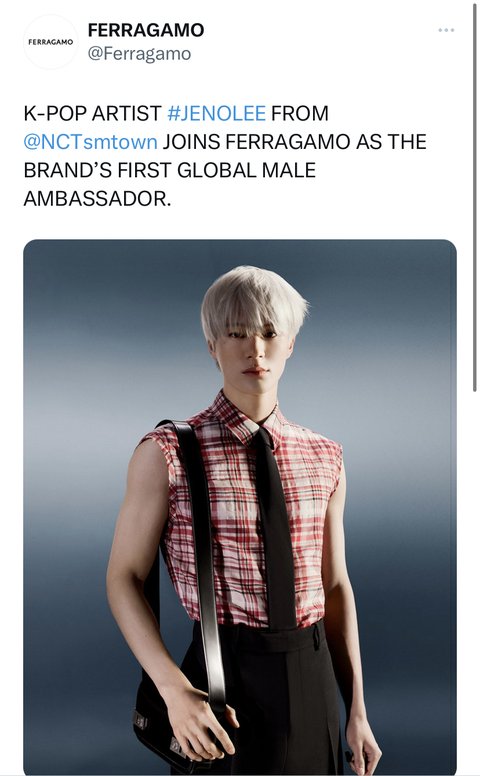The image size is (480, 776).
Task: Click the tweet text 'BRAND'S FIRST GLOBAL MALE'
Action: click(170, 170)
